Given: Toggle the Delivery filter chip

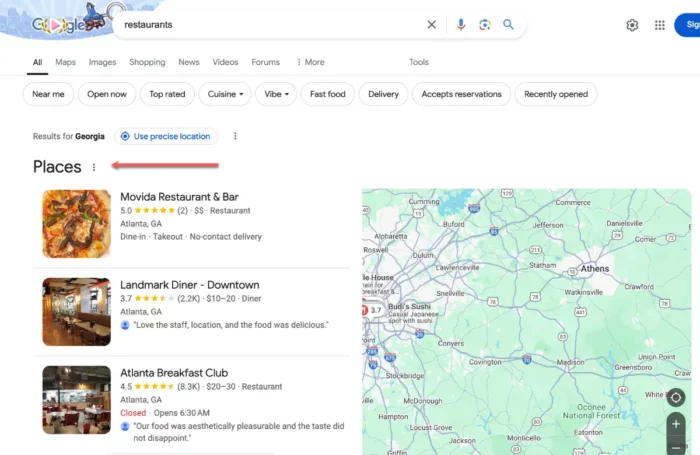Looking at the screenshot, I should coord(383,94).
